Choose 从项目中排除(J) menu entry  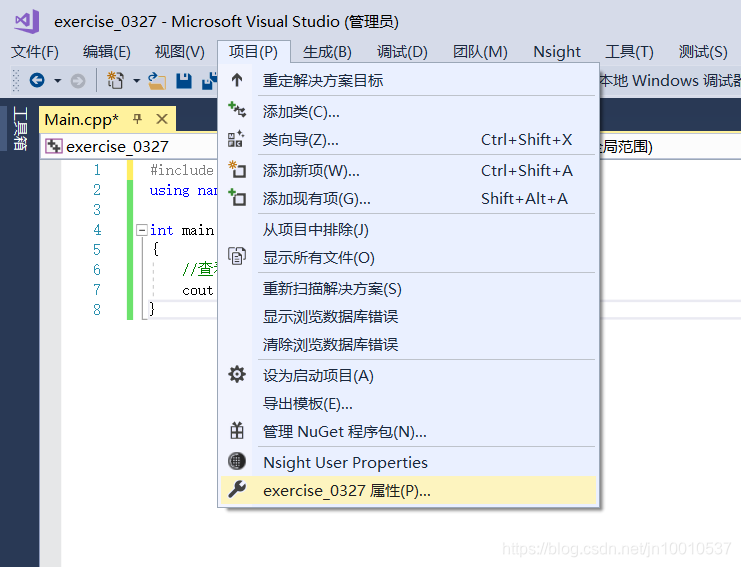pyautogui.click(x=409, y=230)
